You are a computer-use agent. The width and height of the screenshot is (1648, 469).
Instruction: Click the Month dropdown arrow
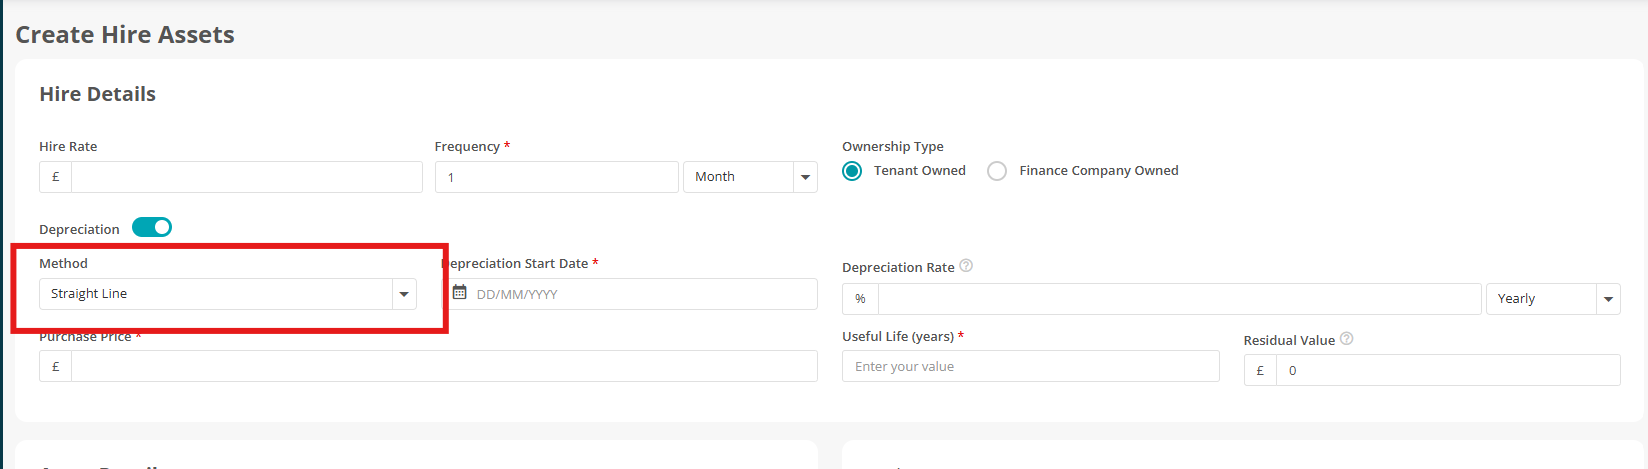pyautogui.click(x=805, y=177)
